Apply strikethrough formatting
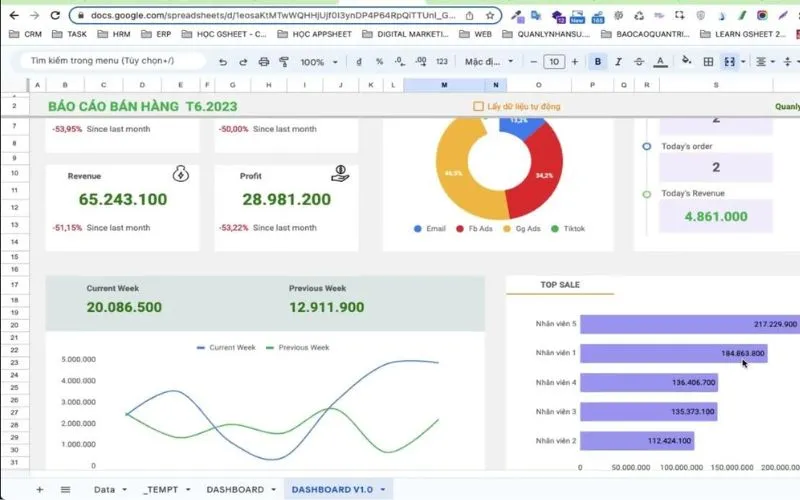The height and width of the screenshot is (500, 800). tap(642, 62)
